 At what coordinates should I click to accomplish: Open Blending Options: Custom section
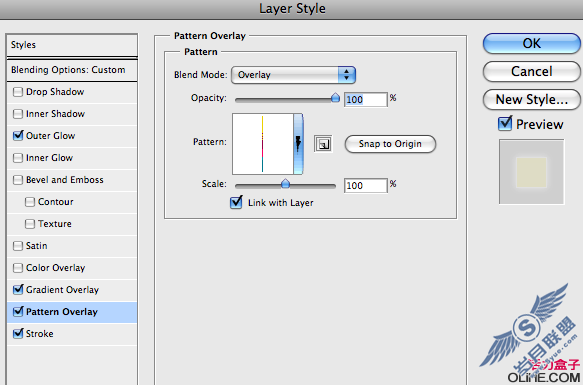click(x=72, y=70)
